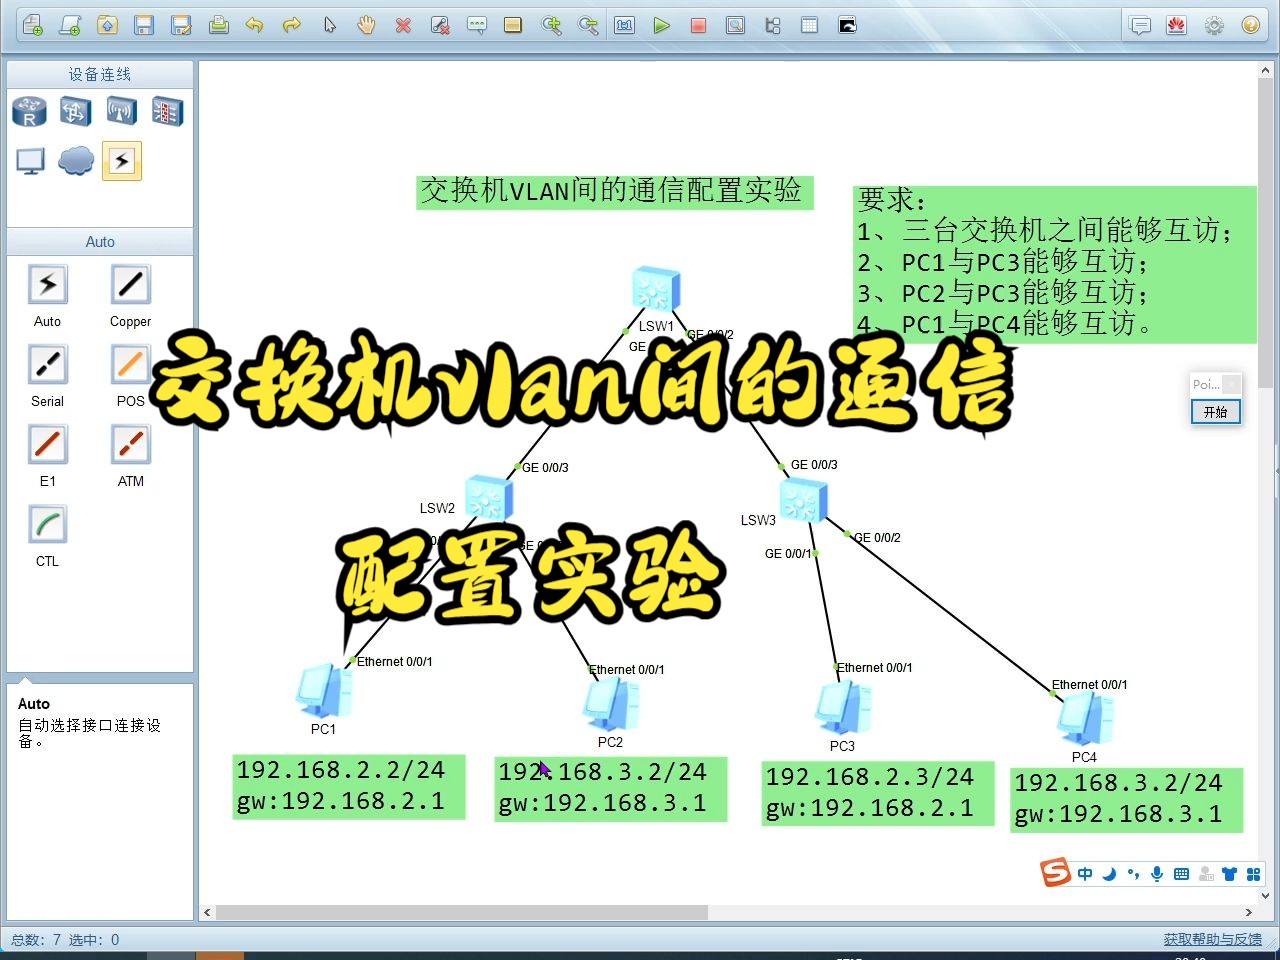The width and height of the screenshot is (1280, 960).
Task: Select the PC terminal device icon
Action: (29, 160)
